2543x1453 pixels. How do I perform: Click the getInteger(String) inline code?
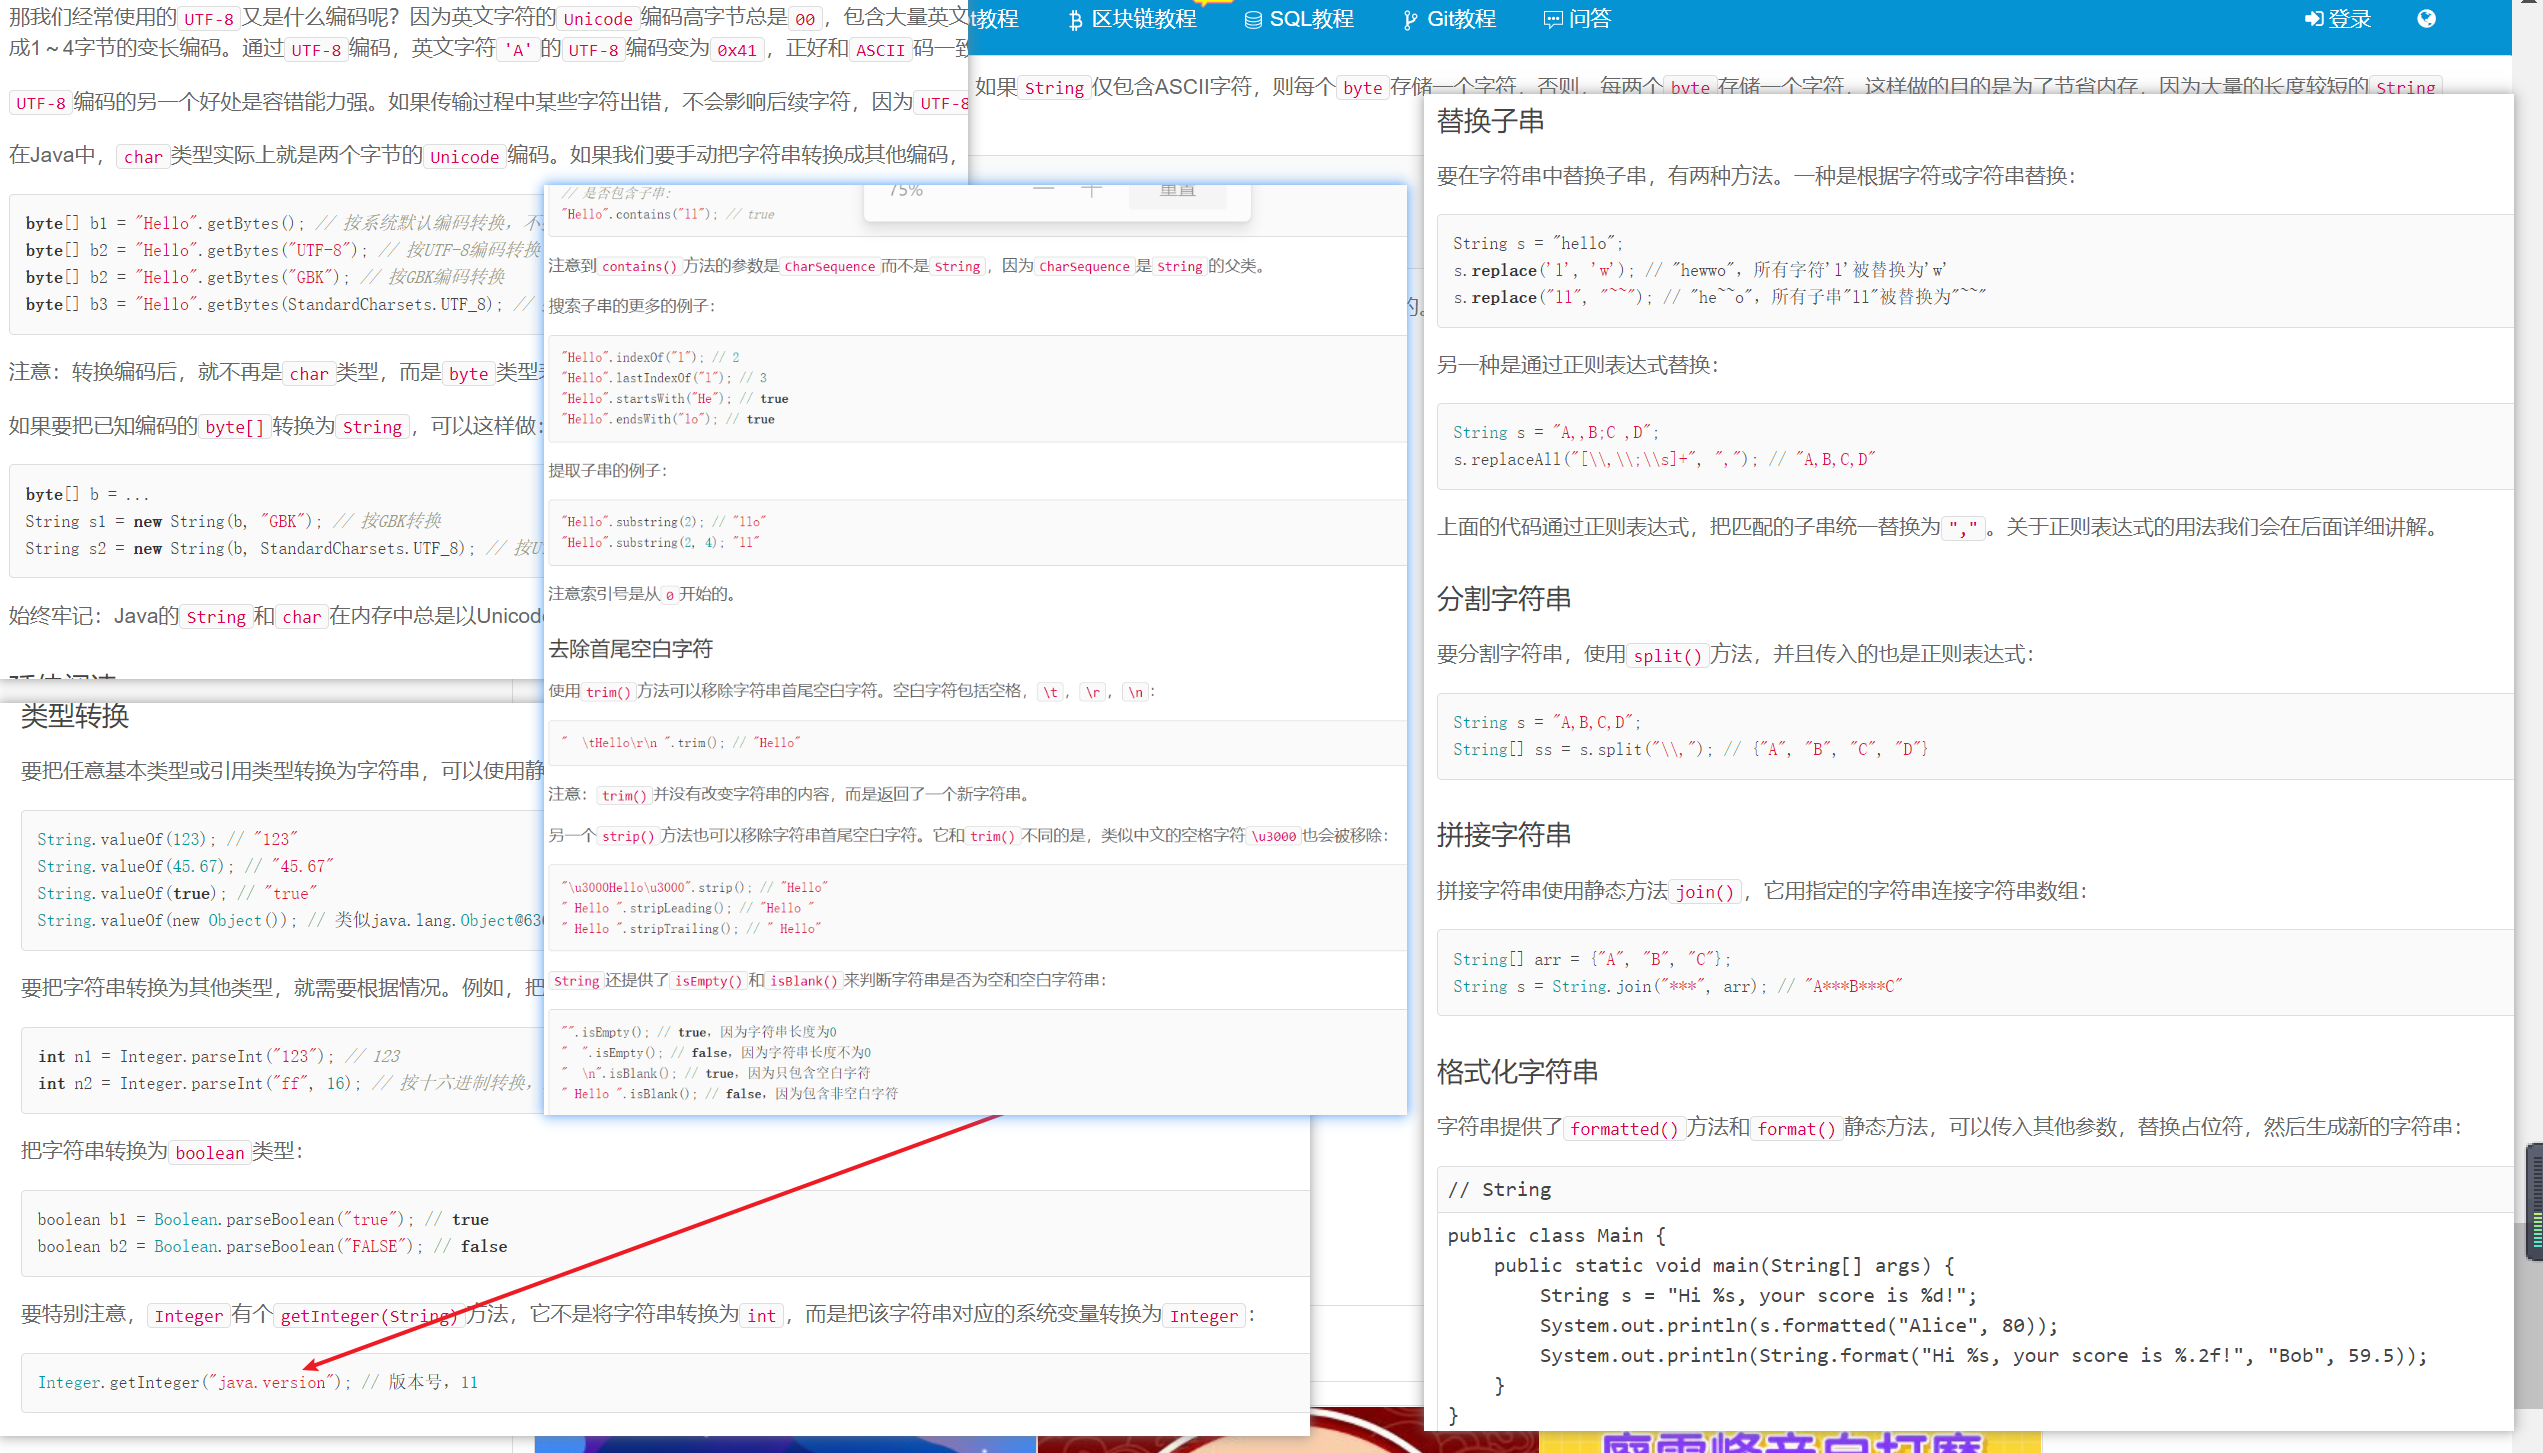click(368, 1316)
